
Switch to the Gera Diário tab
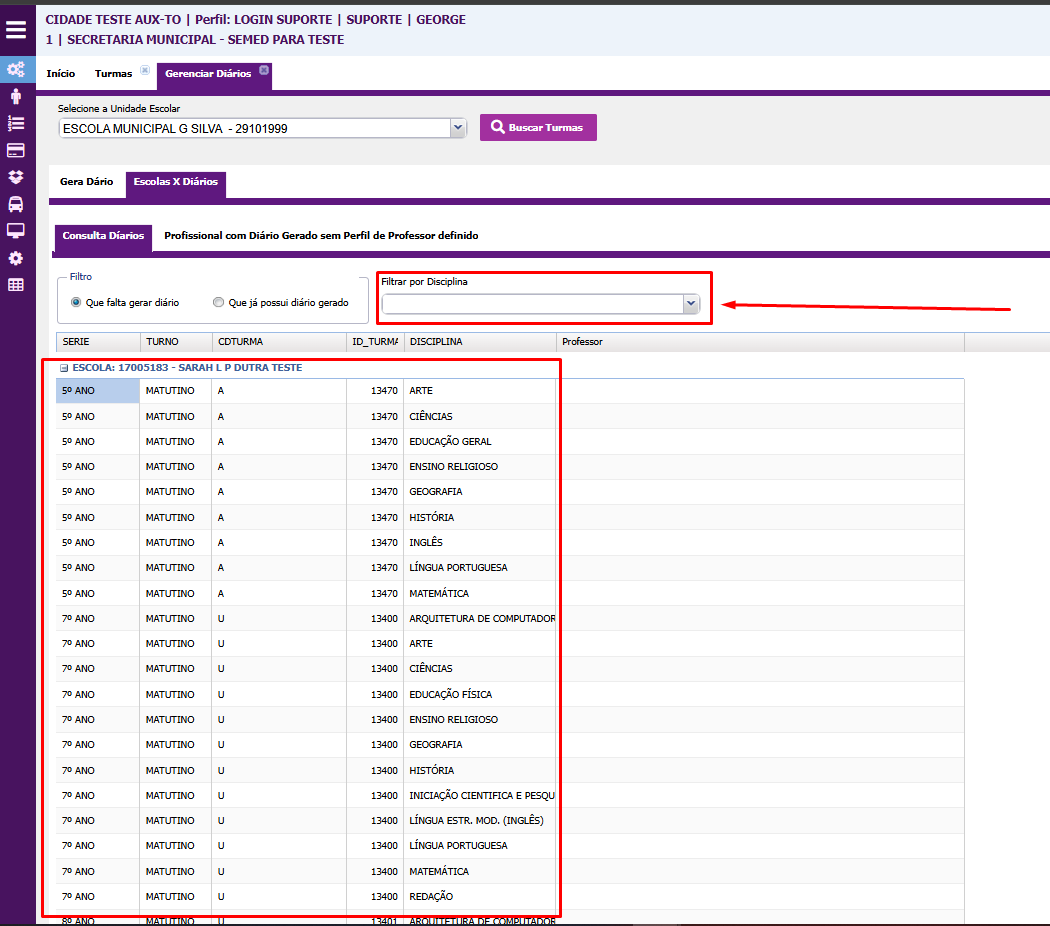click(x=87, y=182)
